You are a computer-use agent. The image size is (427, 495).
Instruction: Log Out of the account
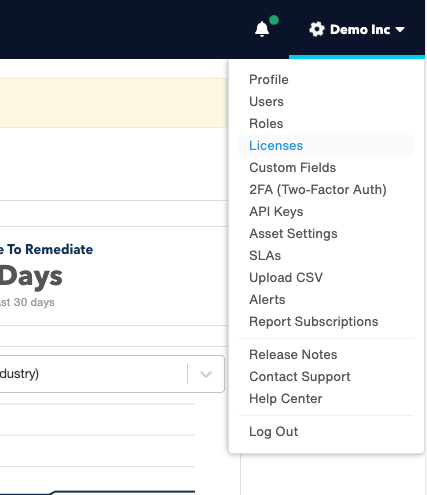pos(273,432)
